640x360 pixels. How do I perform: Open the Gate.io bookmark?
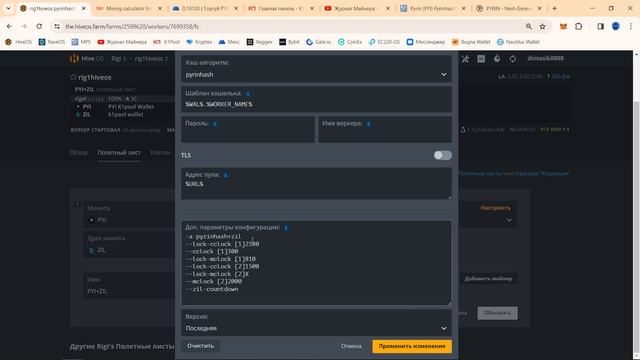click(318, 42)
